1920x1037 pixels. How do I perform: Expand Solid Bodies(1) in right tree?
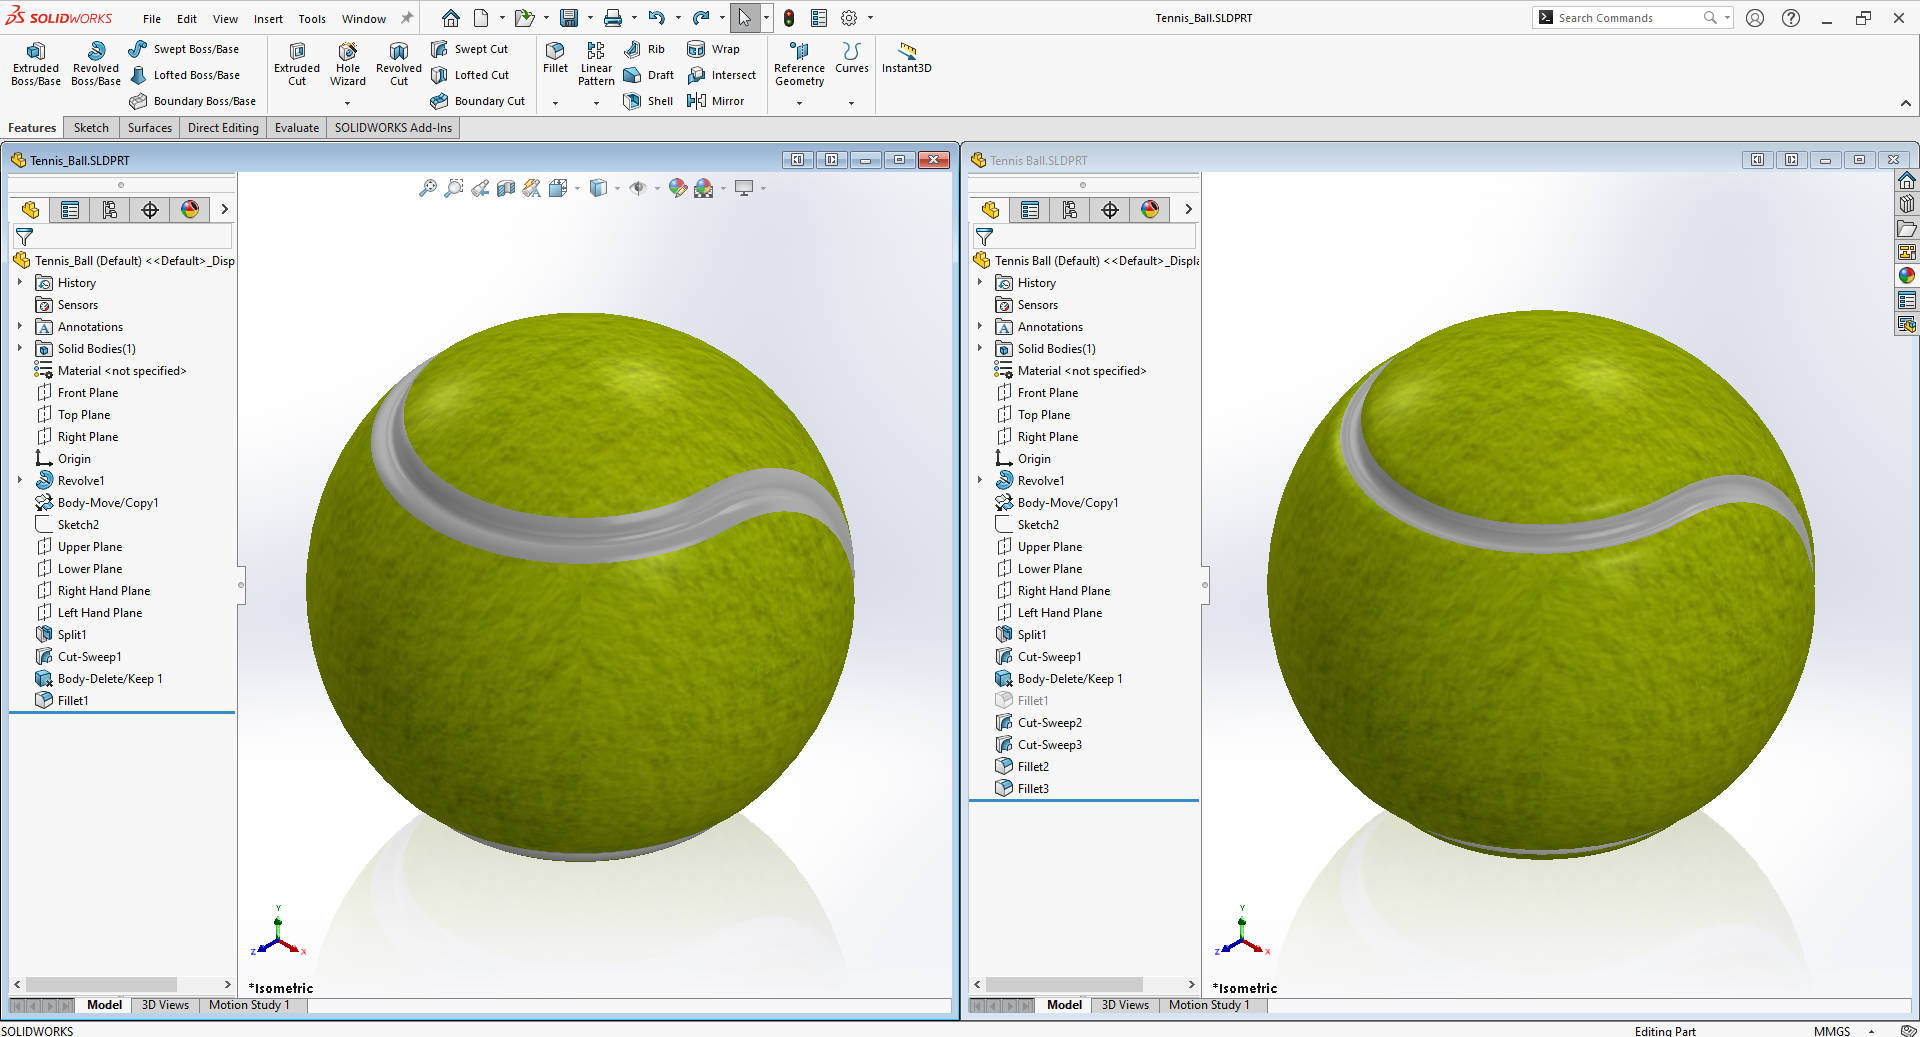pyautogui.click(x=980, y=349)
